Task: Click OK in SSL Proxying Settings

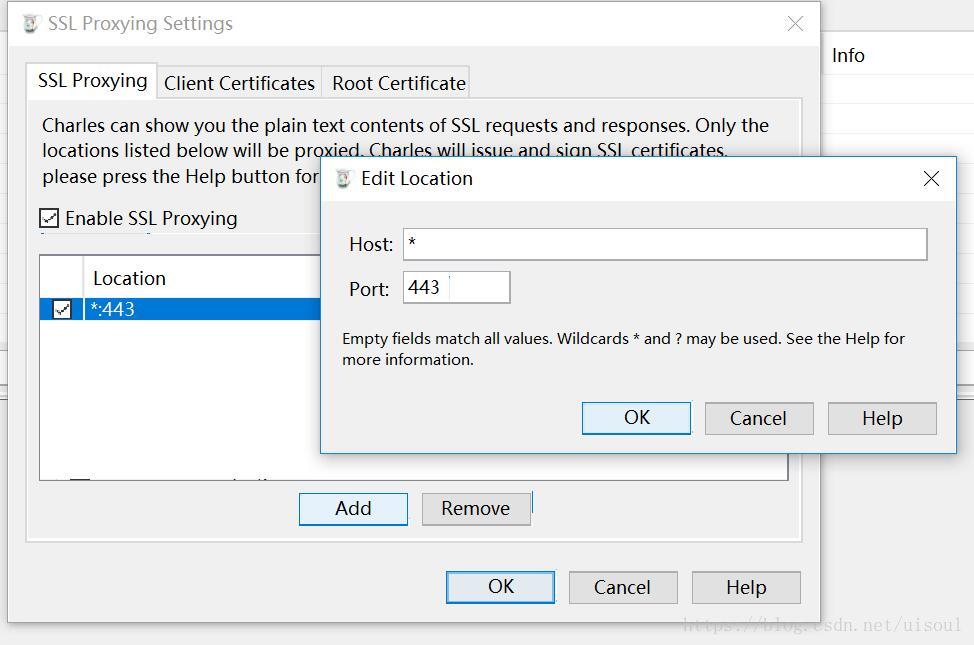Action: [500, 587]
